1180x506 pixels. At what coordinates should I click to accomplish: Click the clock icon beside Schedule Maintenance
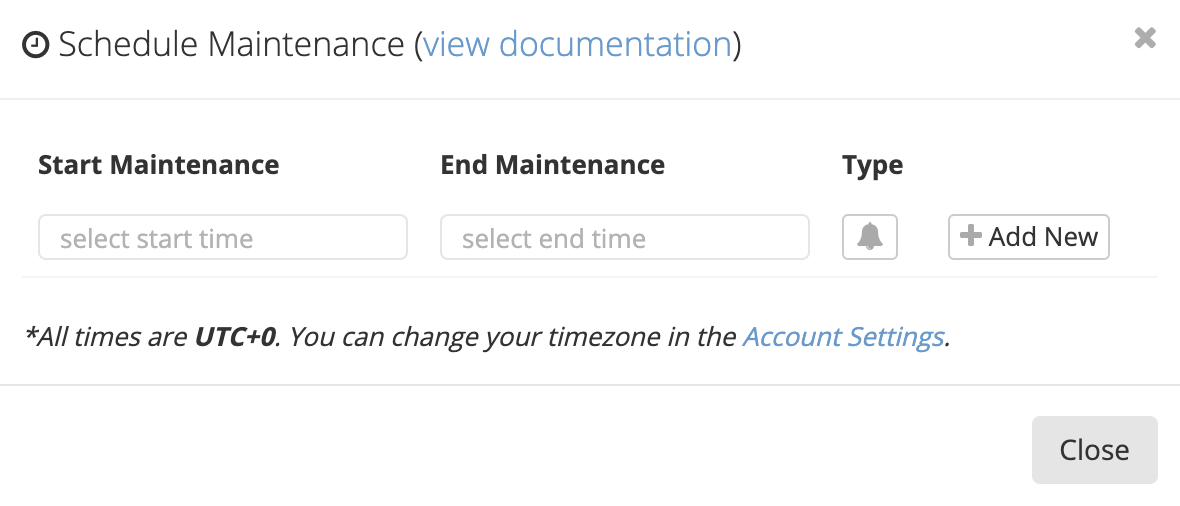(36, 45)
